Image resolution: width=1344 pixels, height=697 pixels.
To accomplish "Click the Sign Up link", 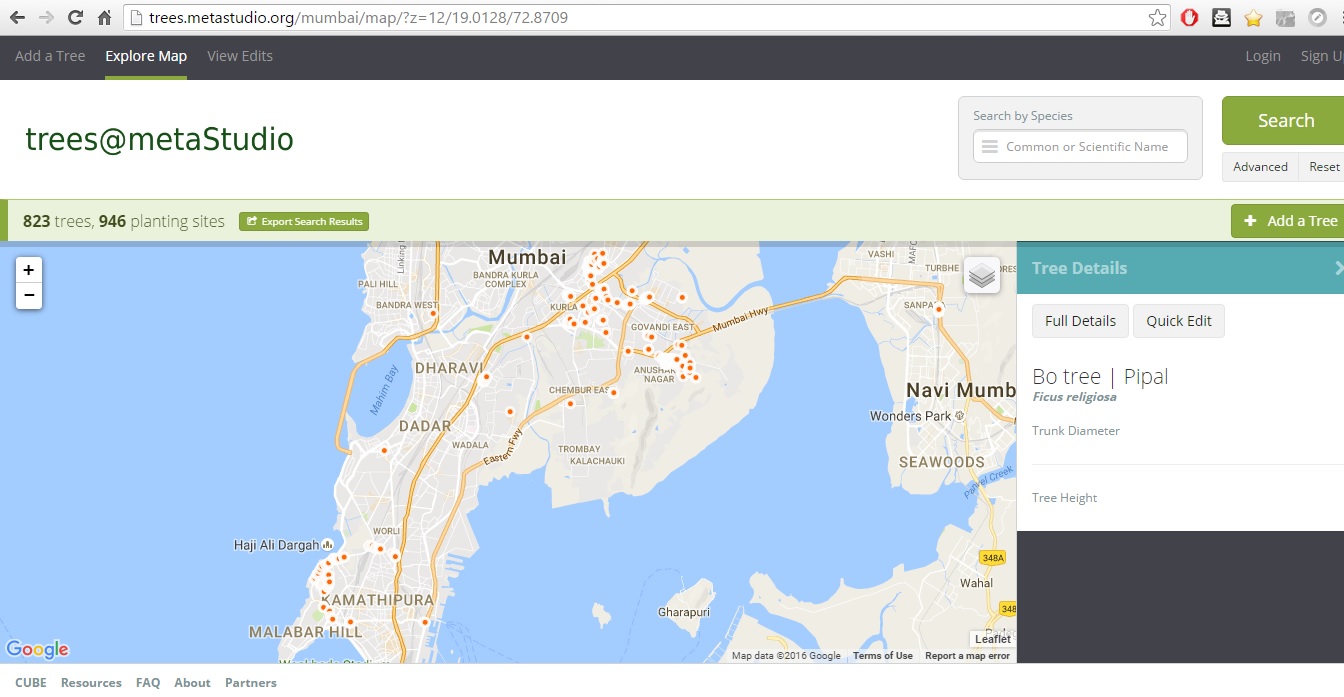I will pos(1322,56).
